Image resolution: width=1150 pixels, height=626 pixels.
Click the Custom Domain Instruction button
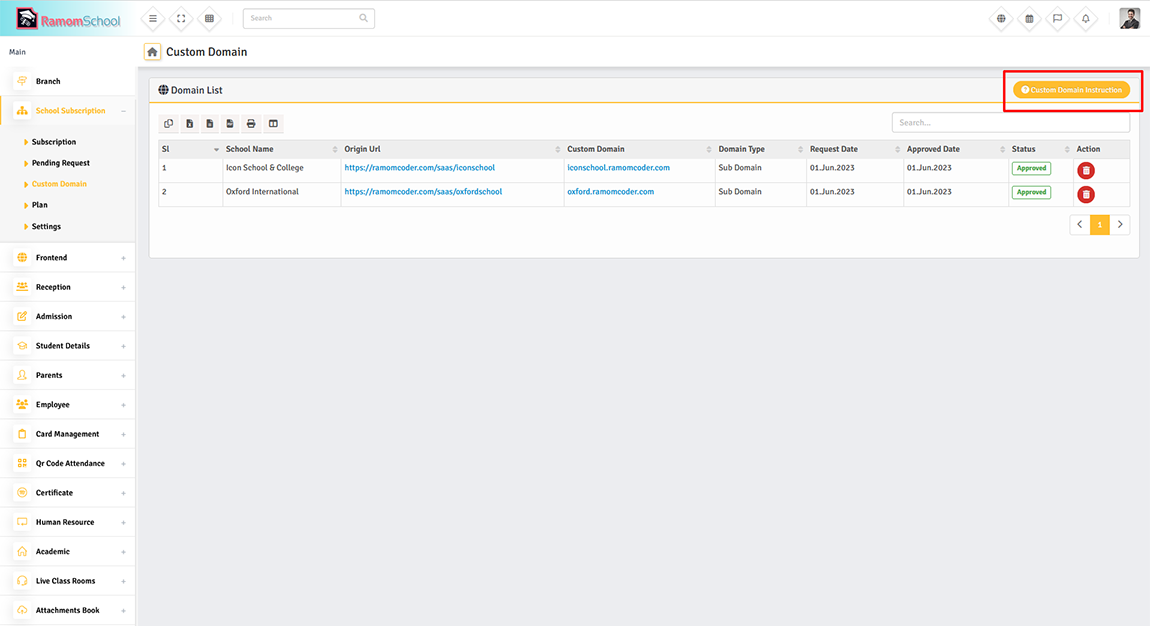coord(1071,90)
